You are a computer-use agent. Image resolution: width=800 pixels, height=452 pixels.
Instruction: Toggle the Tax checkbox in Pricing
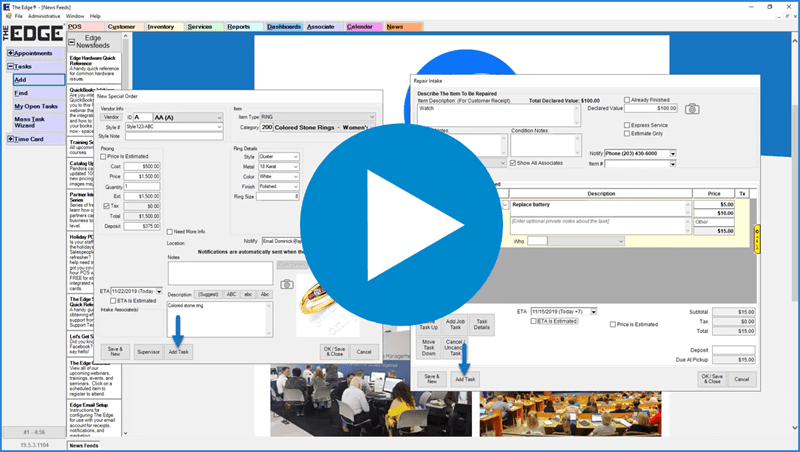(107, 206)
